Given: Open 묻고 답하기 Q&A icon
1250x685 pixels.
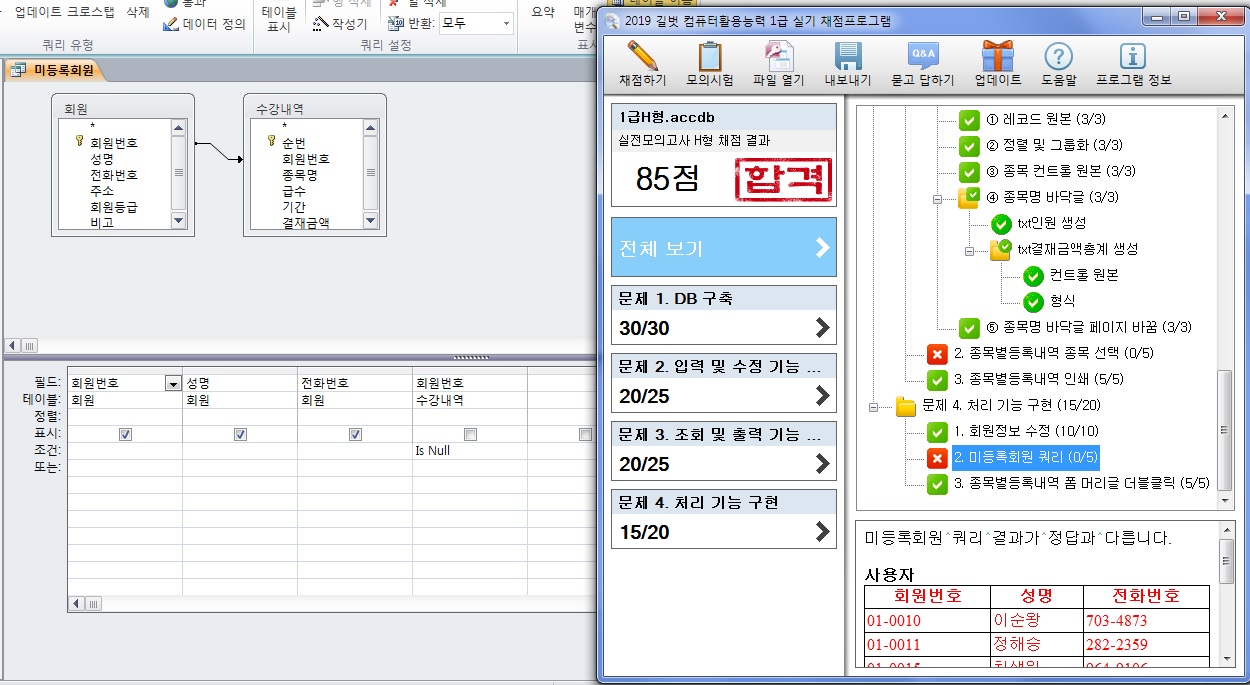Looking at the screenshot, I should (922, 57).
